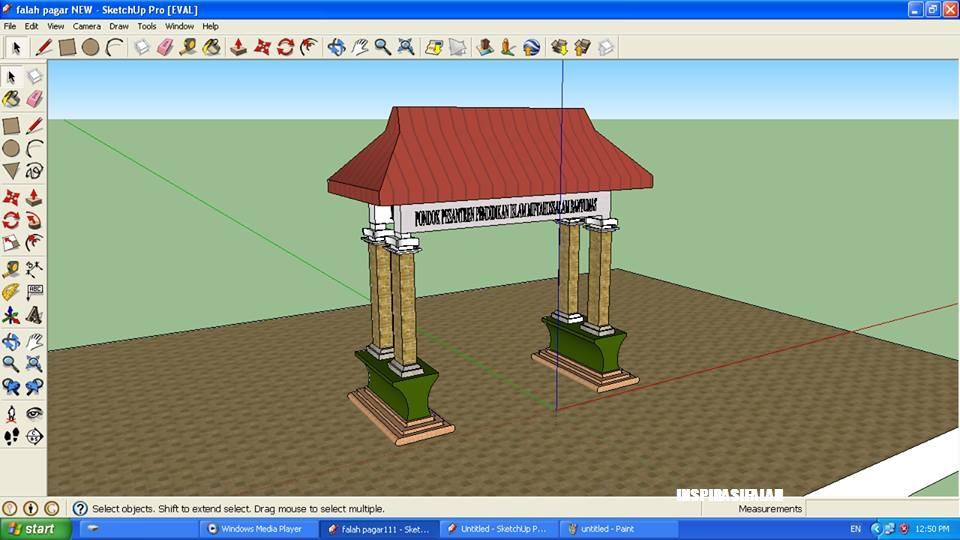Activate Follow Me tool in left toolset
960x540 pixels.
coord(34,220)
